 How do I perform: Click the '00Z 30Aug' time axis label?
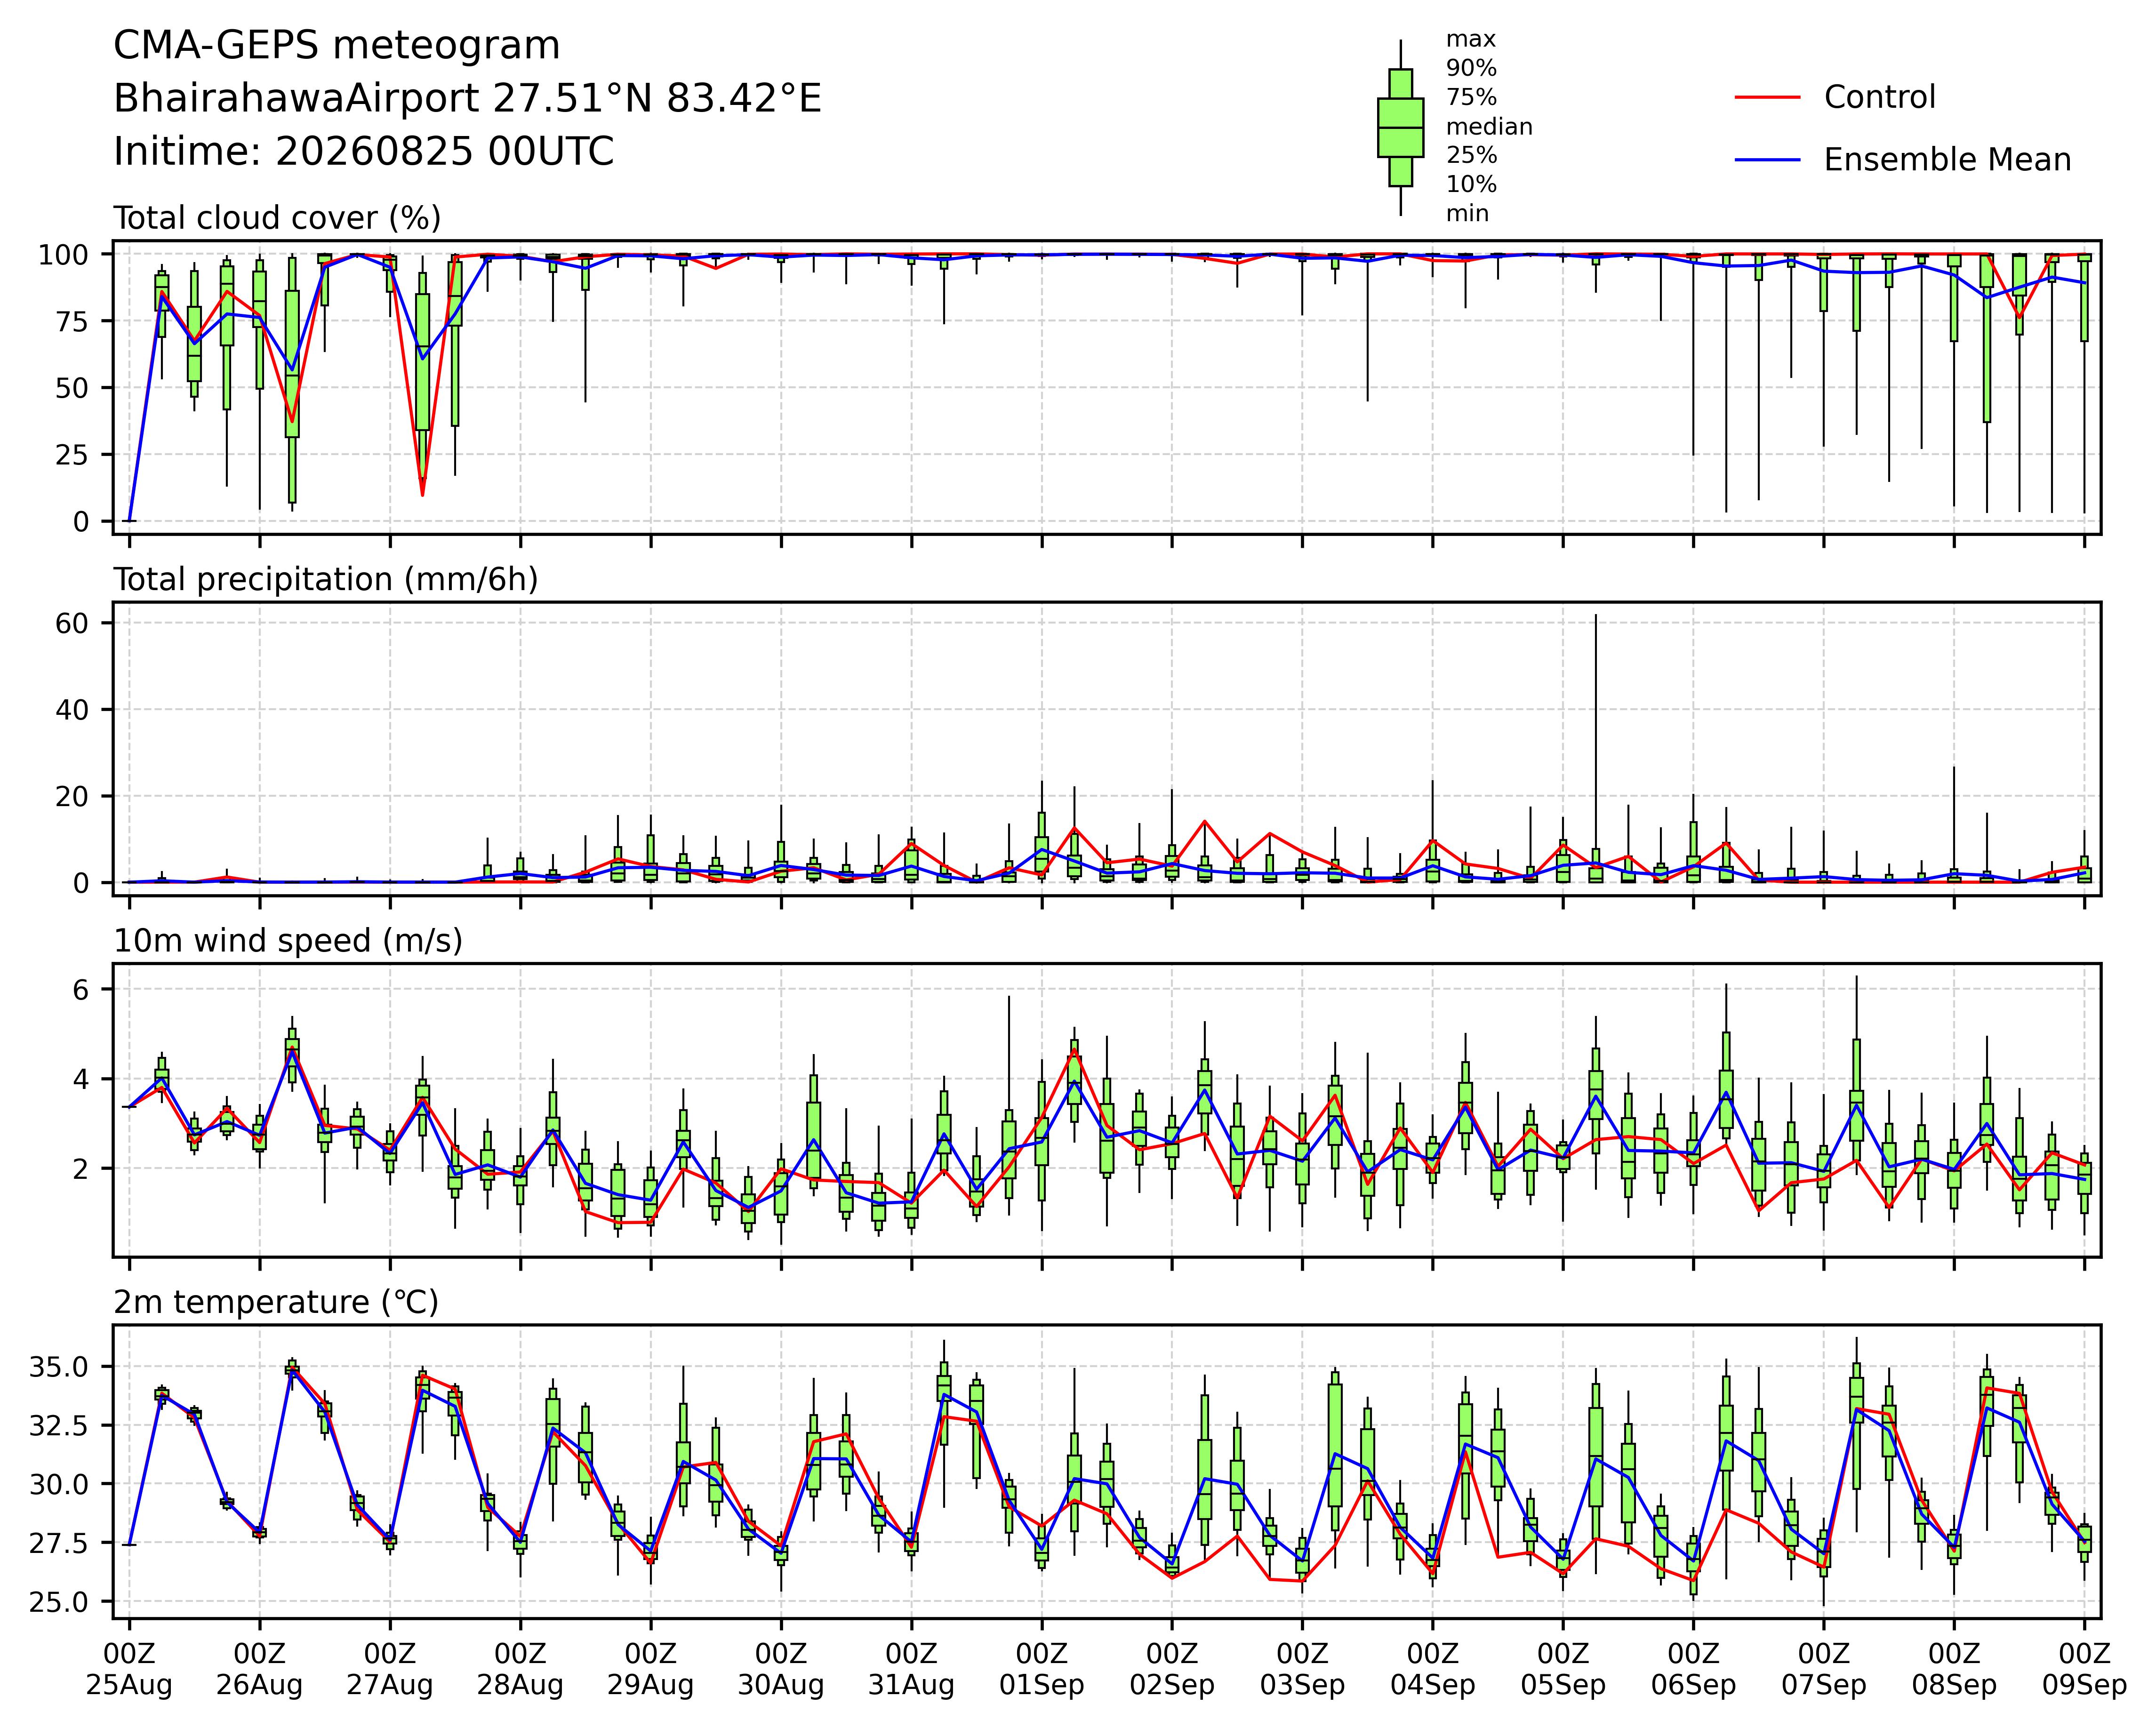tap(781, 1669)
